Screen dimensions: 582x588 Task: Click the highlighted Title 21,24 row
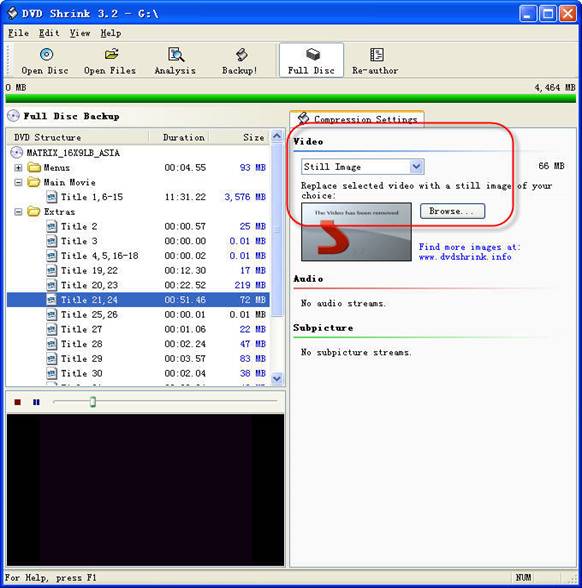[138, 300]
